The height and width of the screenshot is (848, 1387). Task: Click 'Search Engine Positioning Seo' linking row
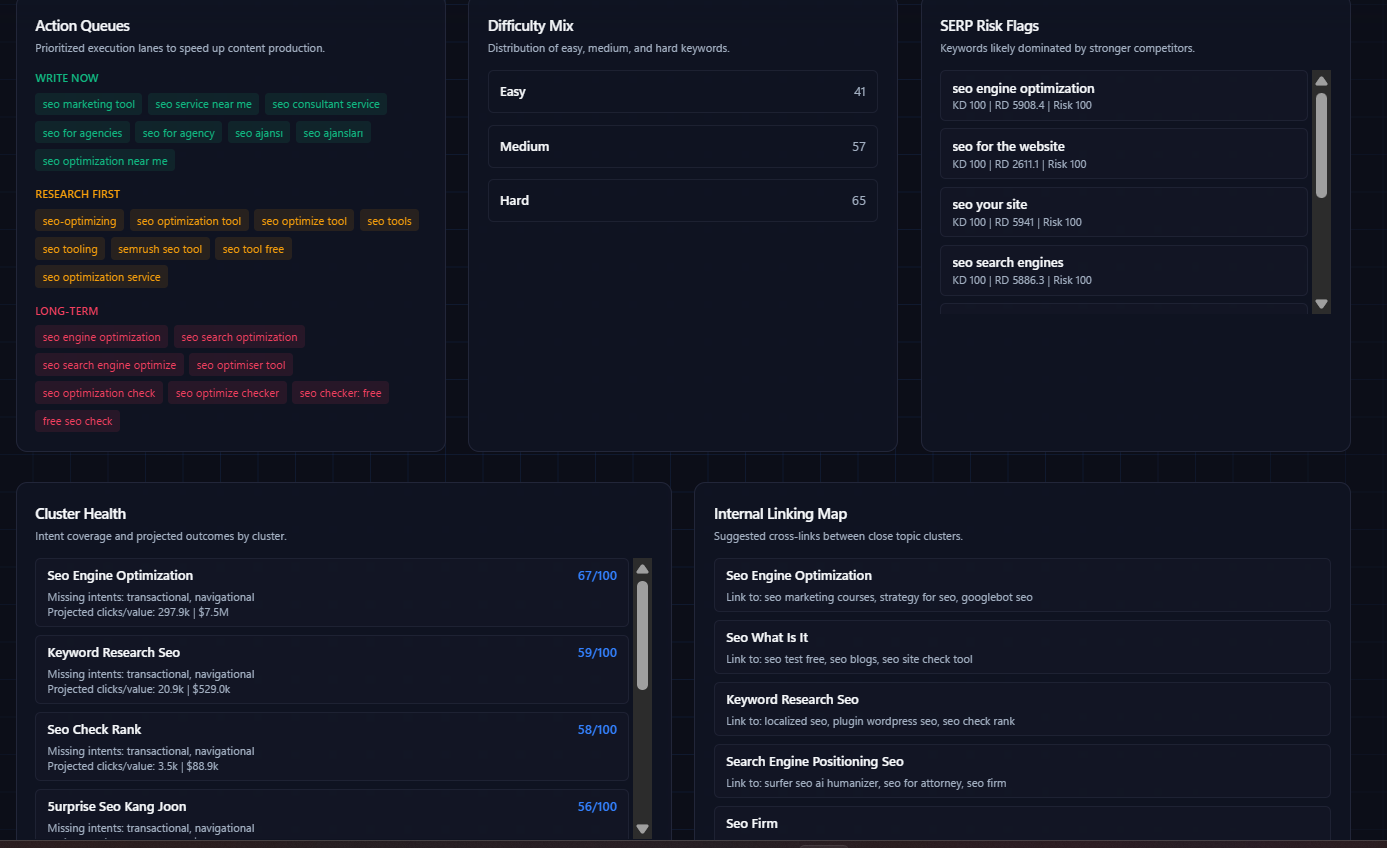[1022, 771]
